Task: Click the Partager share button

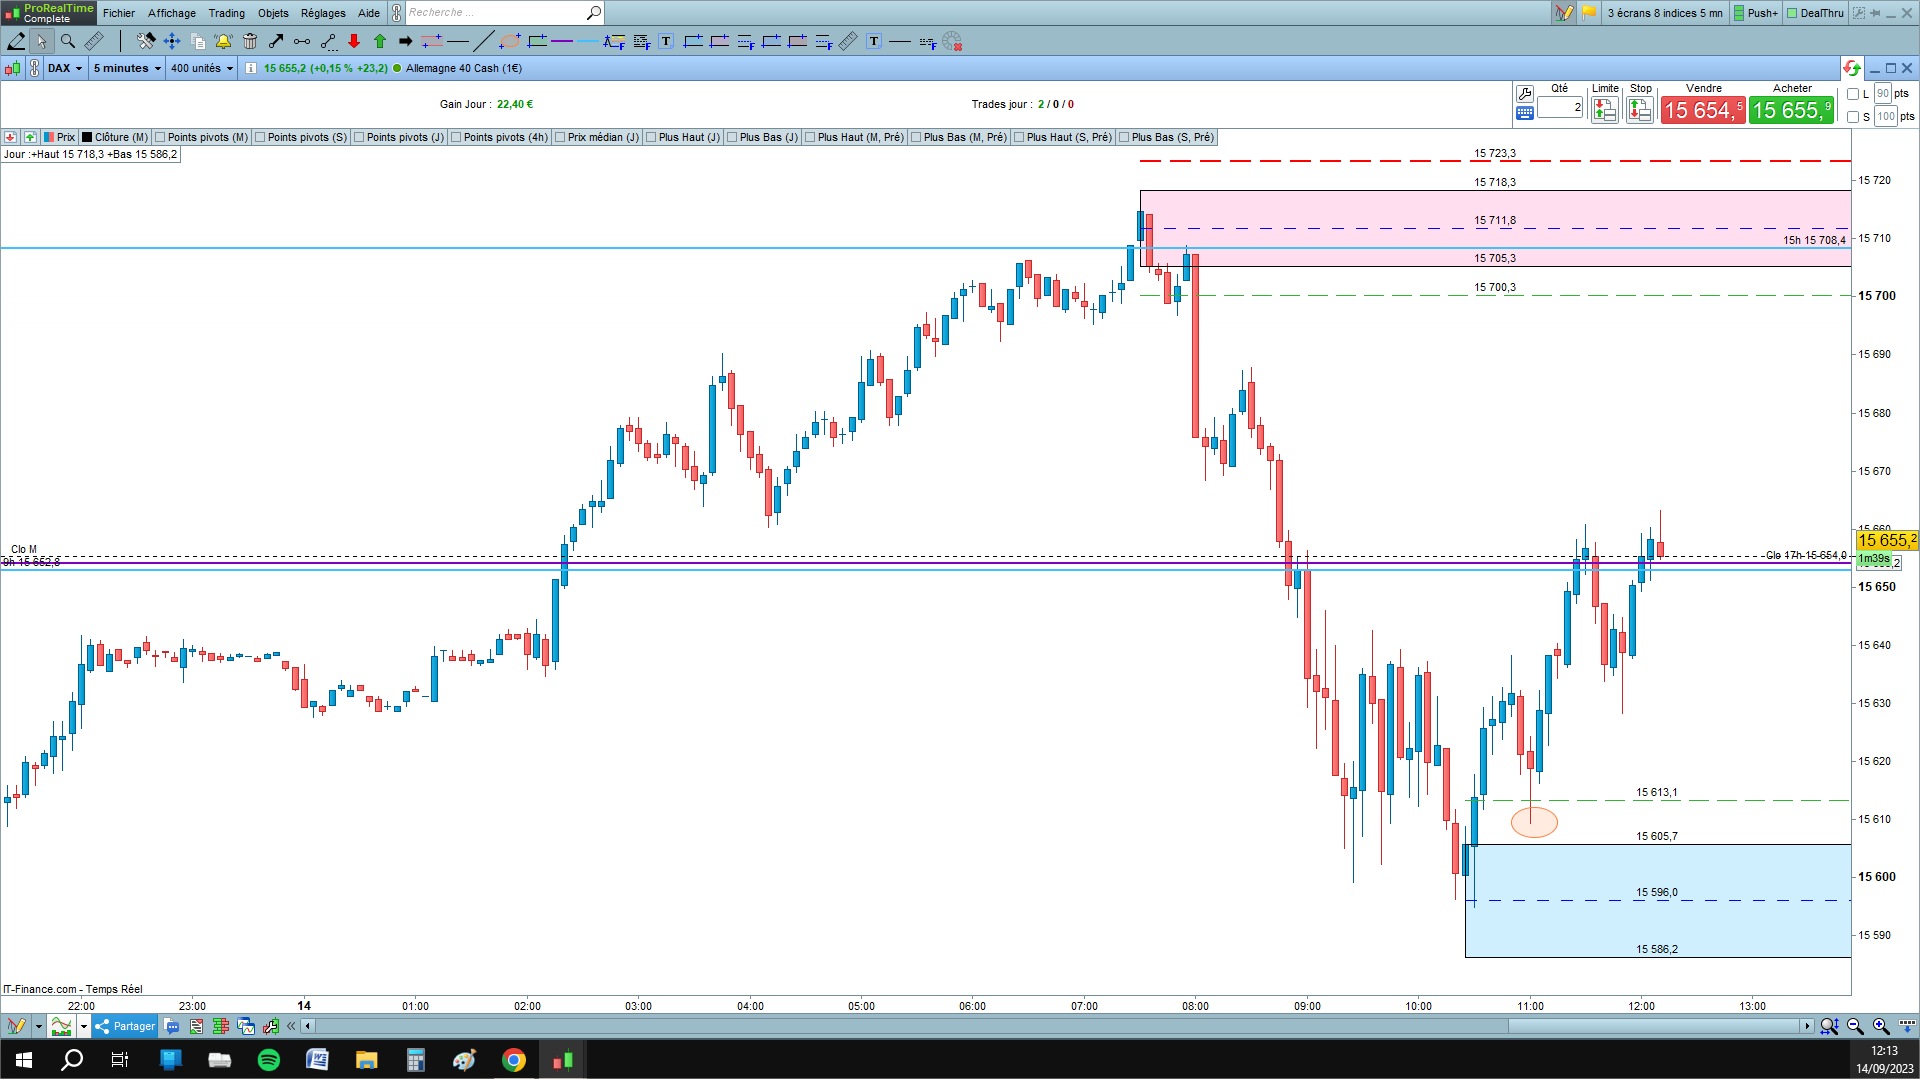Action: pyautogui.click(x=125, y=1026)
